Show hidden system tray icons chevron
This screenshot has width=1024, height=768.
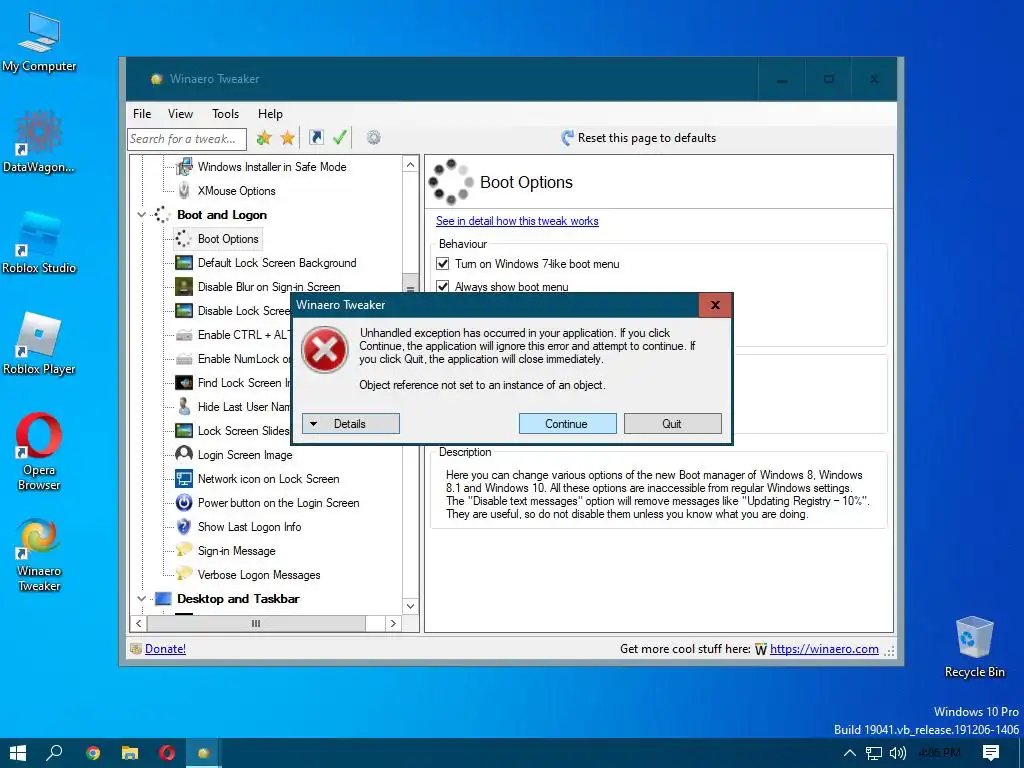[850, 753]
